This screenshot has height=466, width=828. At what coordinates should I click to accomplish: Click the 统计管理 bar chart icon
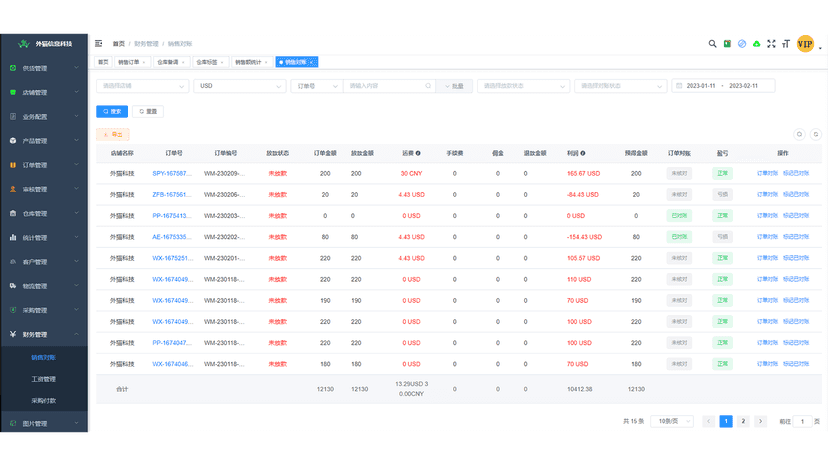13,238
